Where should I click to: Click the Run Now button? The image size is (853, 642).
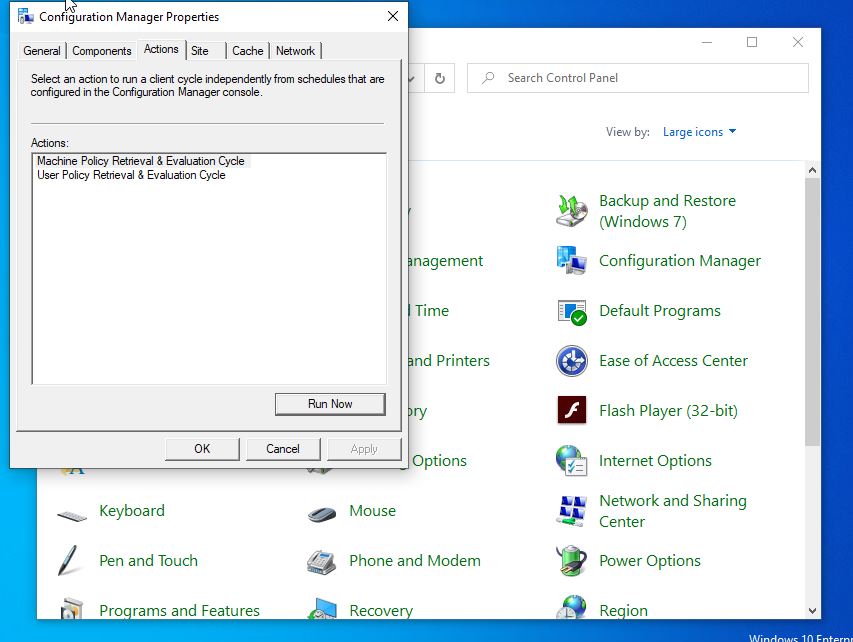[x=330, y=403]
